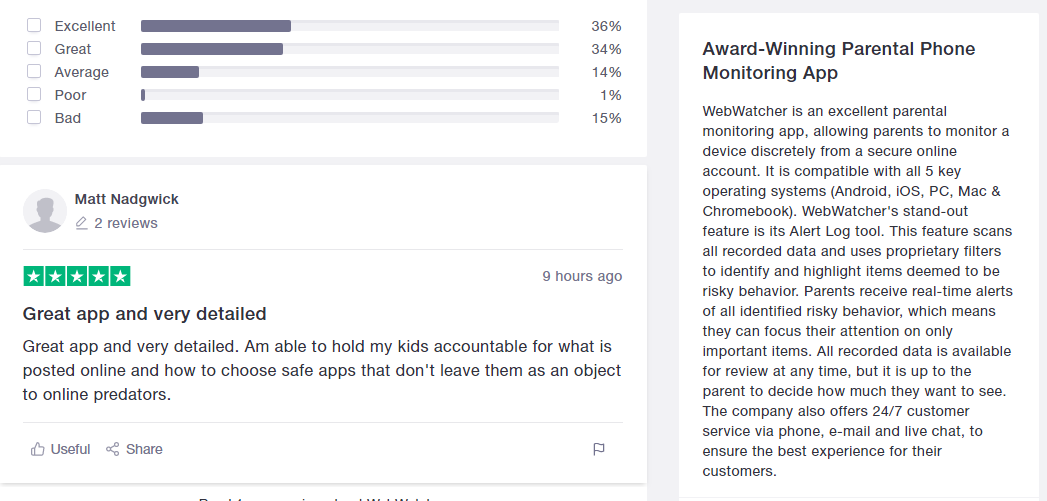Flag the review with the flag icon
Viewport: 1047px width, 501px height.
[599, 449]
